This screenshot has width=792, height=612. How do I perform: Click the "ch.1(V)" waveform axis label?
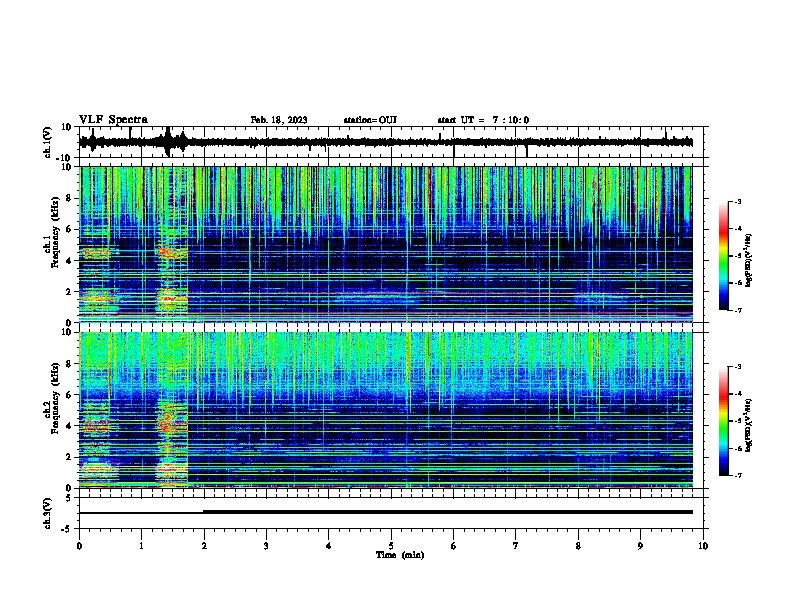[48, 142]
